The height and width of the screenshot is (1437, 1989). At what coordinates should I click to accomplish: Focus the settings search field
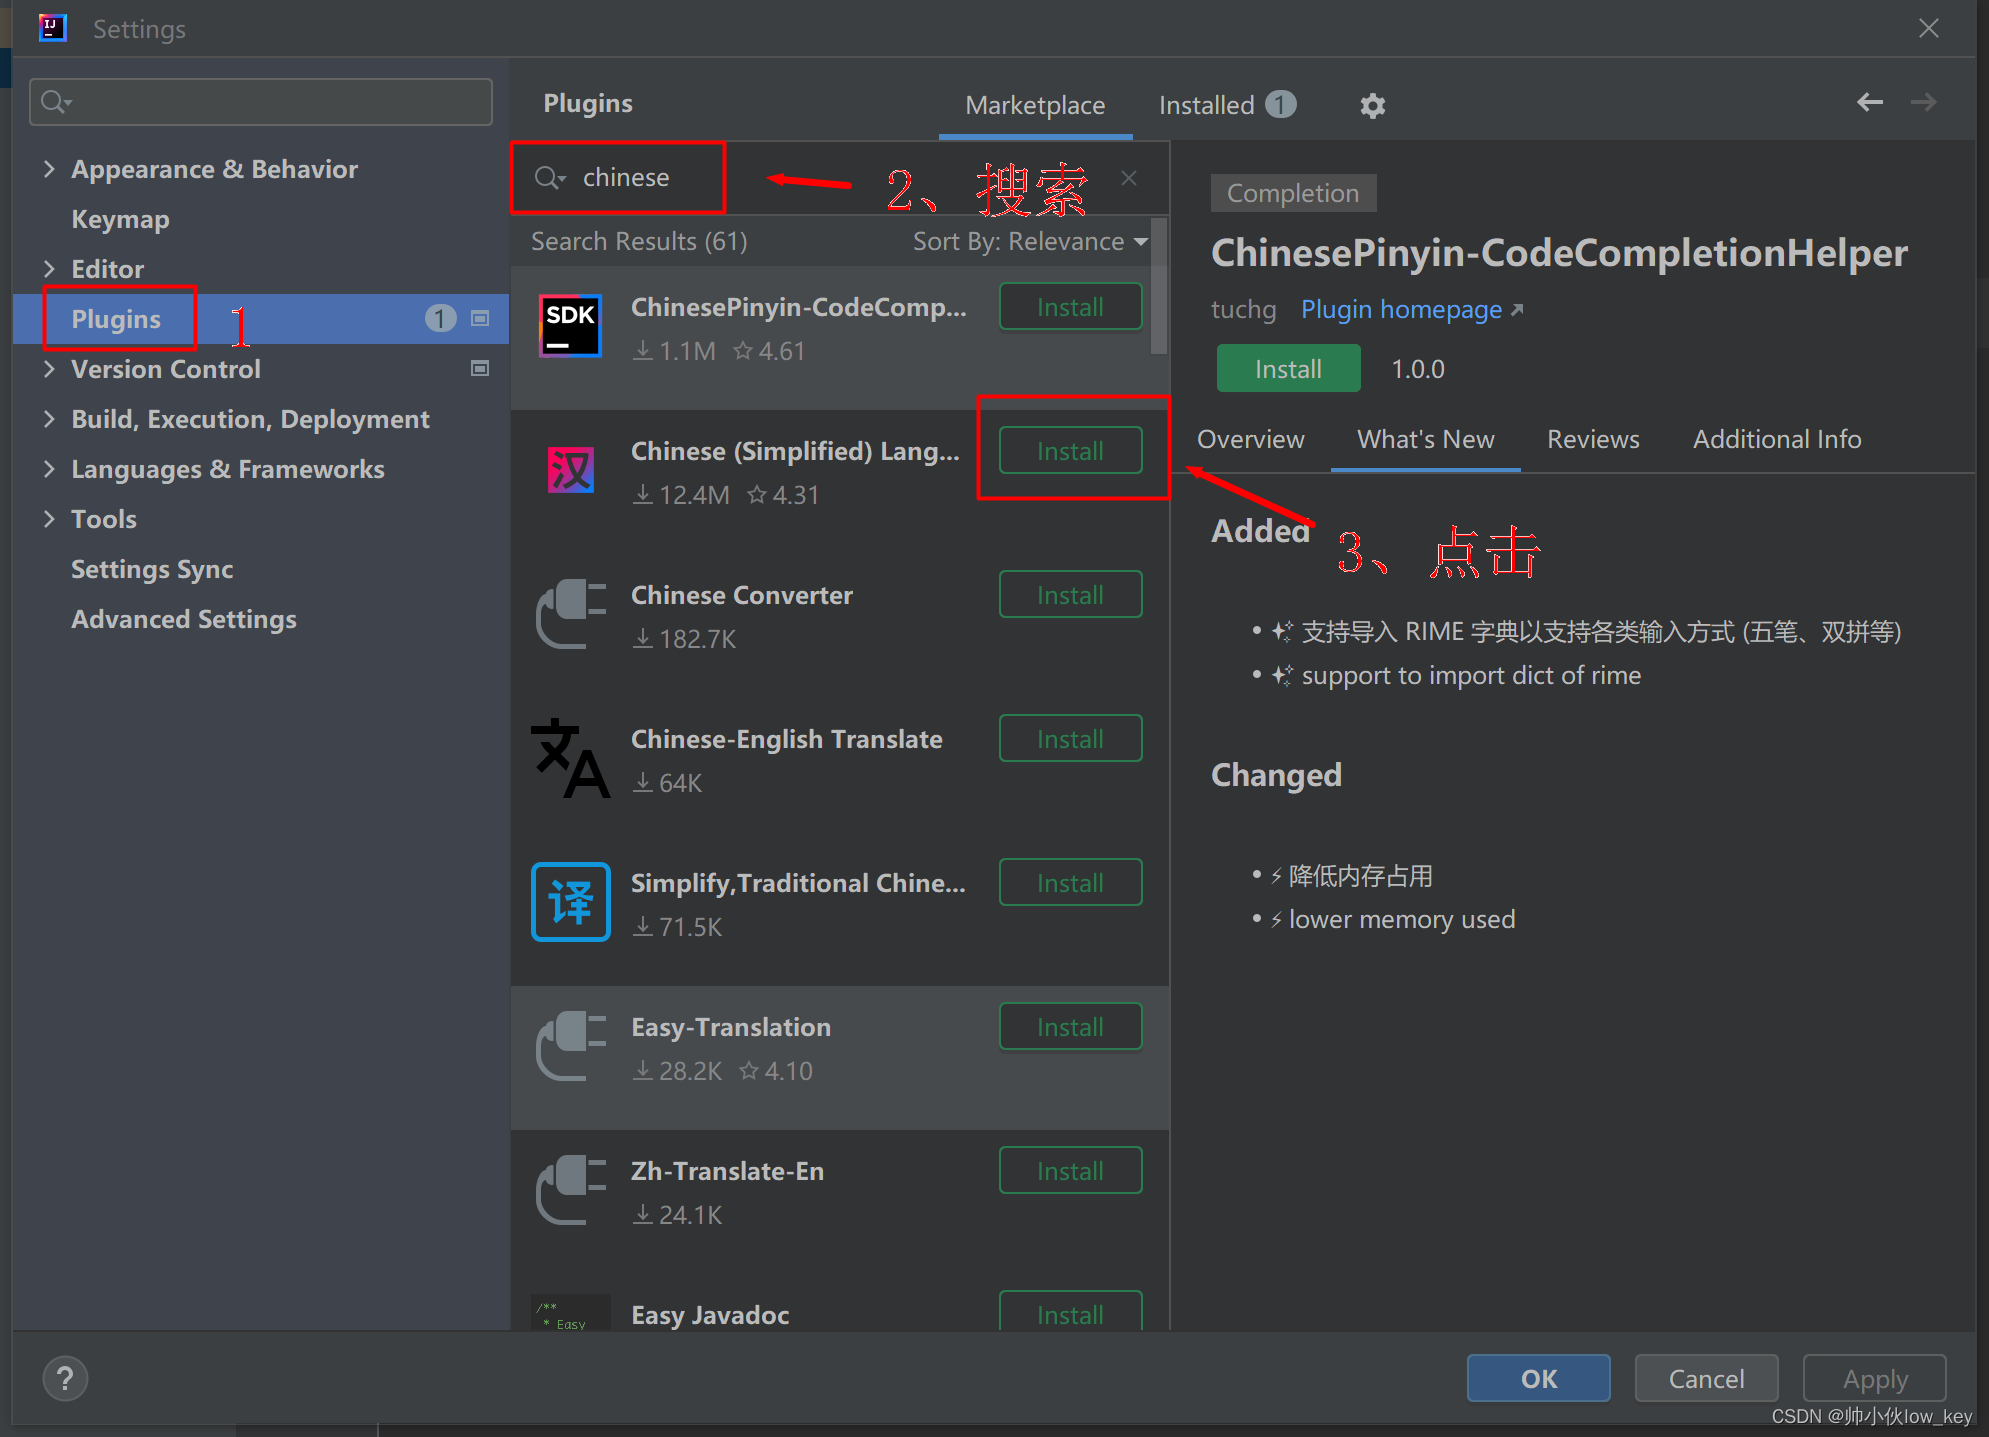pyautogui.click(x=261, y=102)
